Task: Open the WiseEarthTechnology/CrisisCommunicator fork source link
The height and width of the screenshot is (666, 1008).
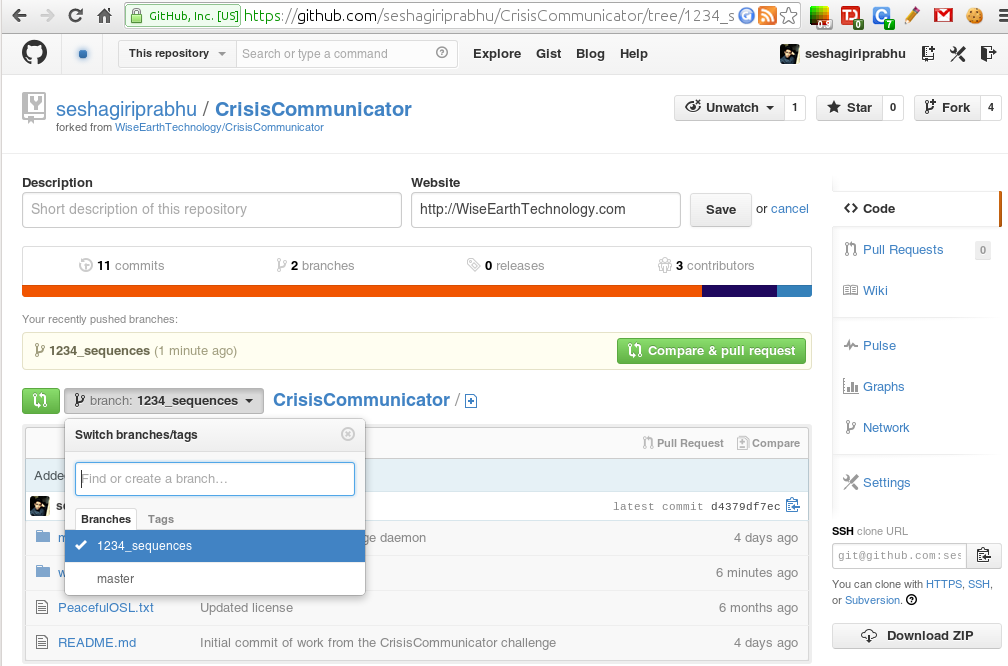Action: coord(219,127)
